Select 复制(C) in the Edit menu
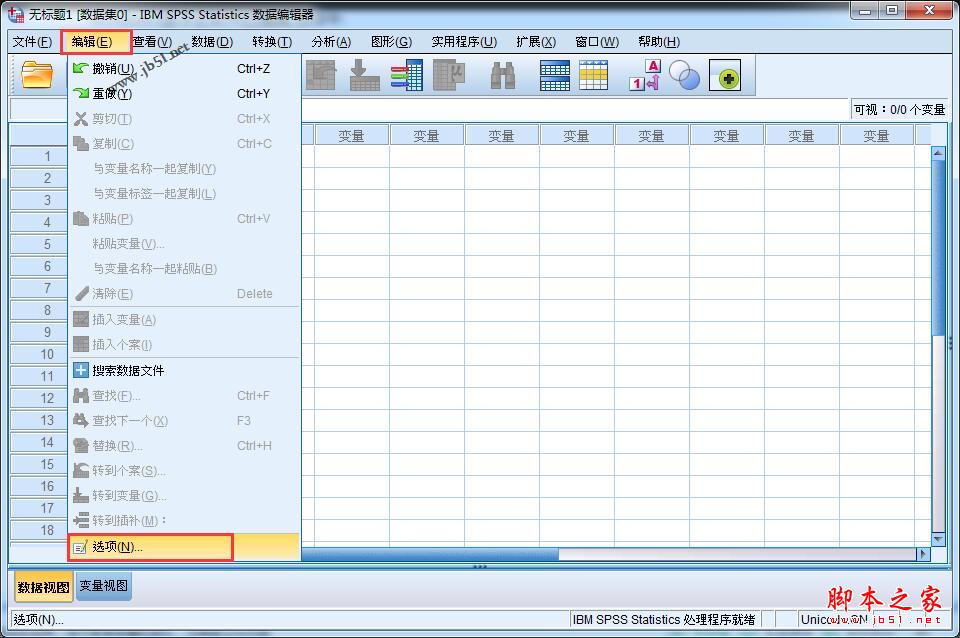The width and height of the screenshot is (960, 638). click(x=184, y=144)
